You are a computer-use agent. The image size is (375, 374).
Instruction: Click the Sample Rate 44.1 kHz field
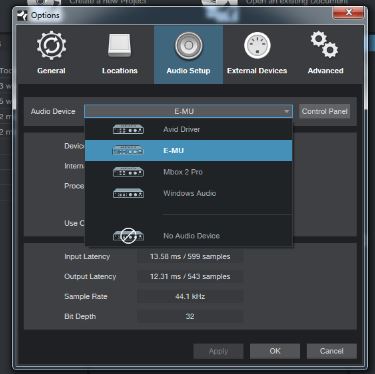coord(190,297)
